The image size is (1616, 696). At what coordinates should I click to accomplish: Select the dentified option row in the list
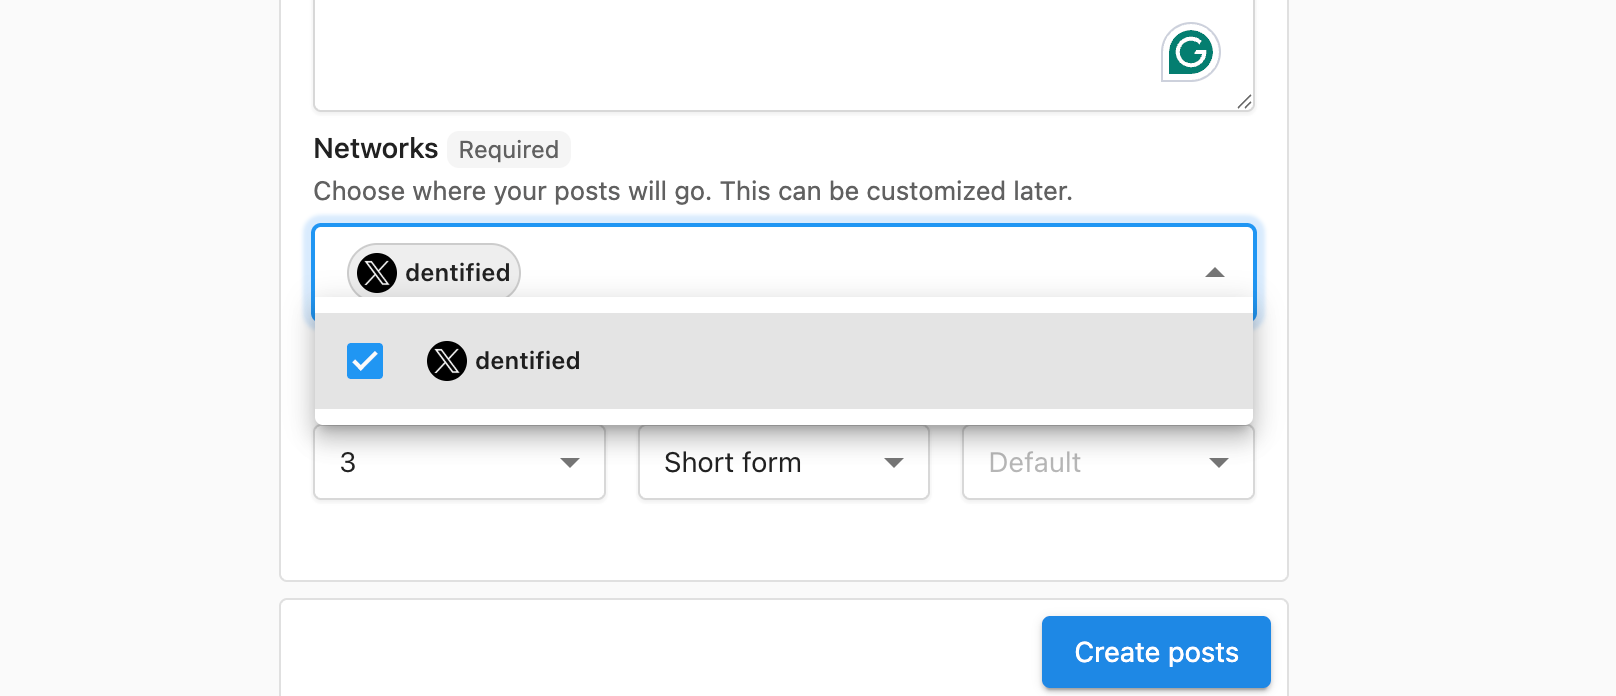pyautogui.click(x=784, y=361)
